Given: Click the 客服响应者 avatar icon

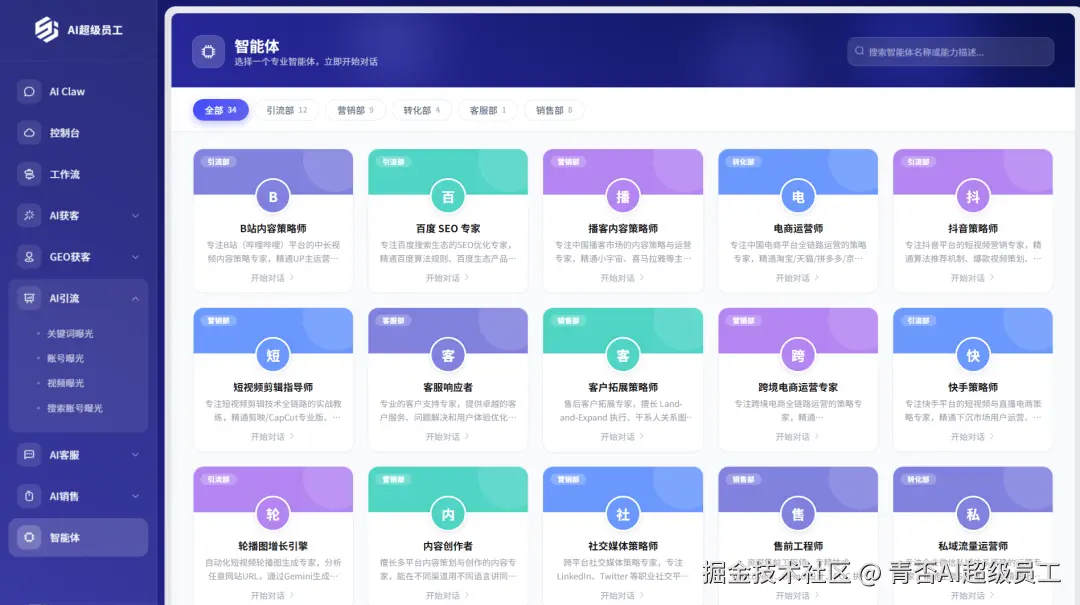Looking at the screenshot, I should 448,355.
